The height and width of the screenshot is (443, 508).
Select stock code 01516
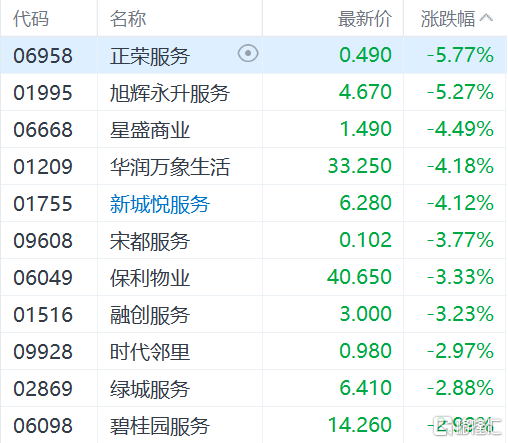[x=43, y=314]
